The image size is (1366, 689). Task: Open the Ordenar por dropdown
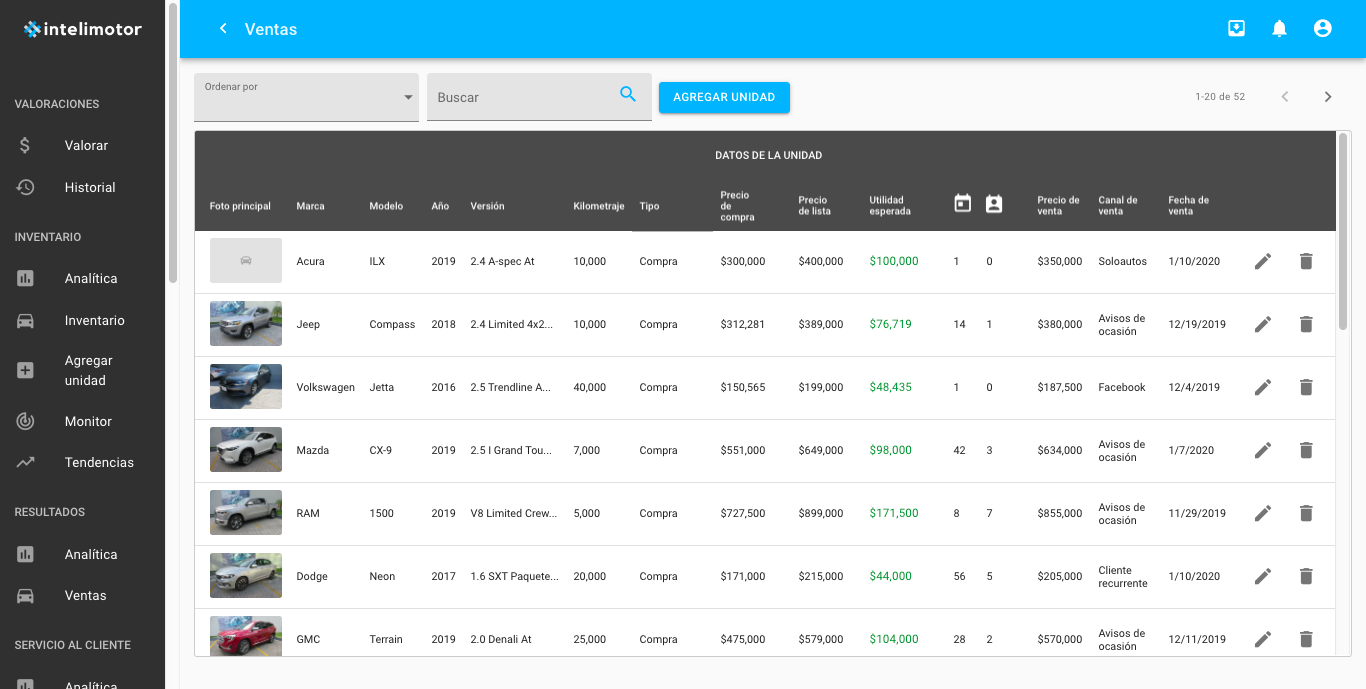pos(306,97)
